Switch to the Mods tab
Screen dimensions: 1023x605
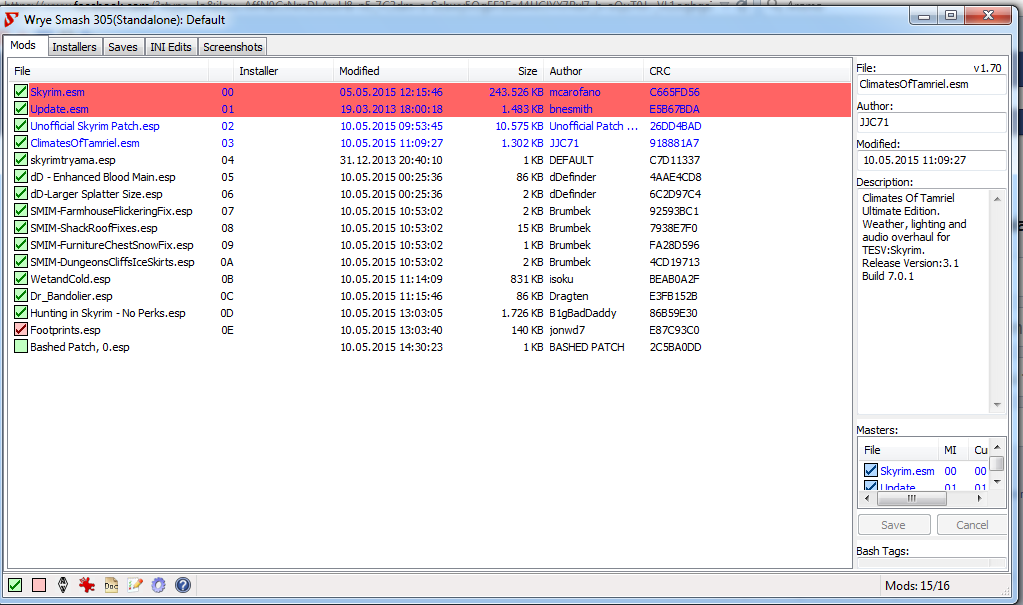[x=23, y=45]
